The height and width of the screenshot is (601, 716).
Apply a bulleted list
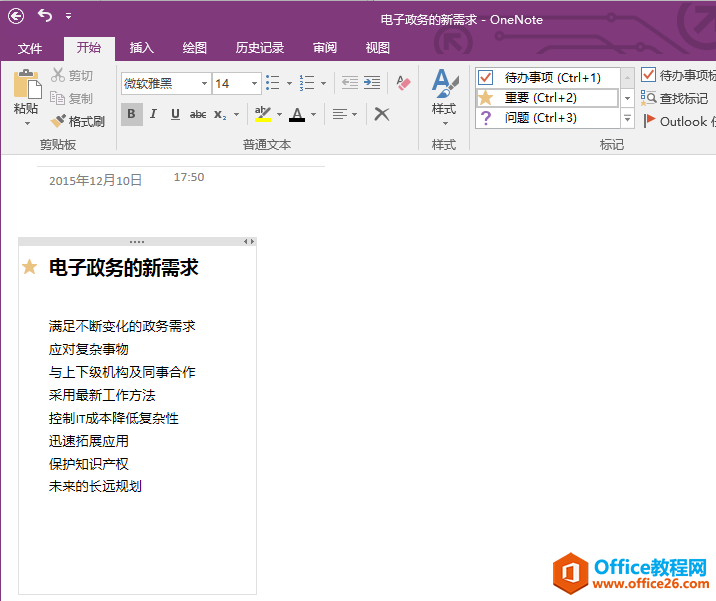[x=273, y=83]
